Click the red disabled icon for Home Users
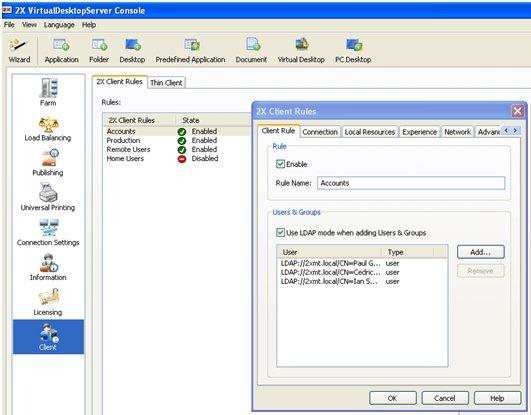Image resolution: width=531 pixels, height=415 pixels. (182, 159)
